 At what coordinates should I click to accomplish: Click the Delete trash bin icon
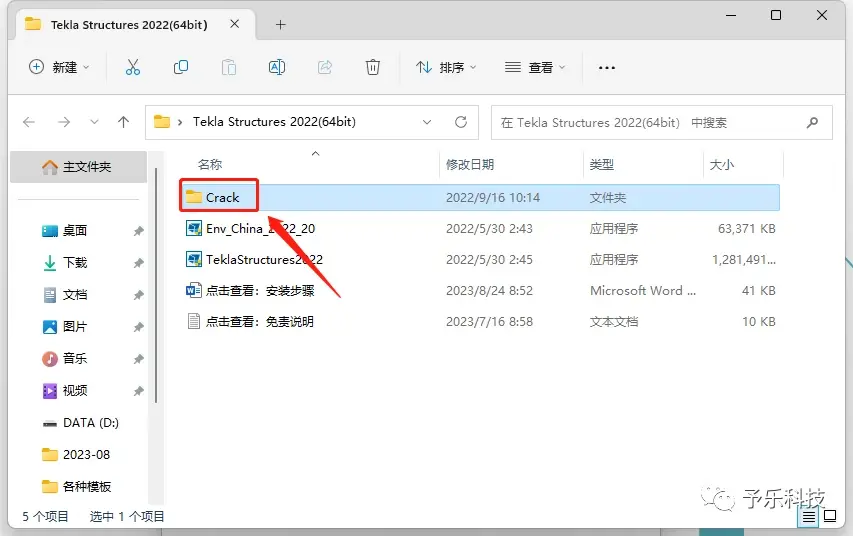[x=373, y=67]
